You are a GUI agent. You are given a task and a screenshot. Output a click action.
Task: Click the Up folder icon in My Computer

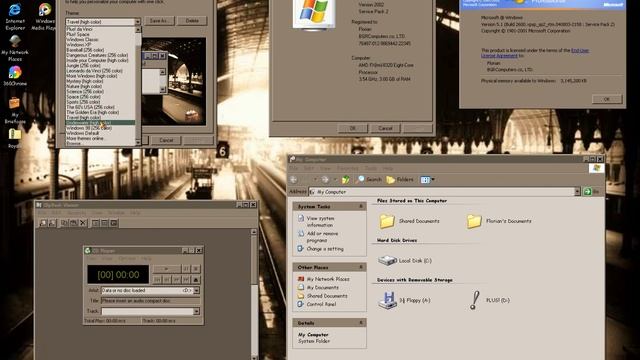(346, 180)
